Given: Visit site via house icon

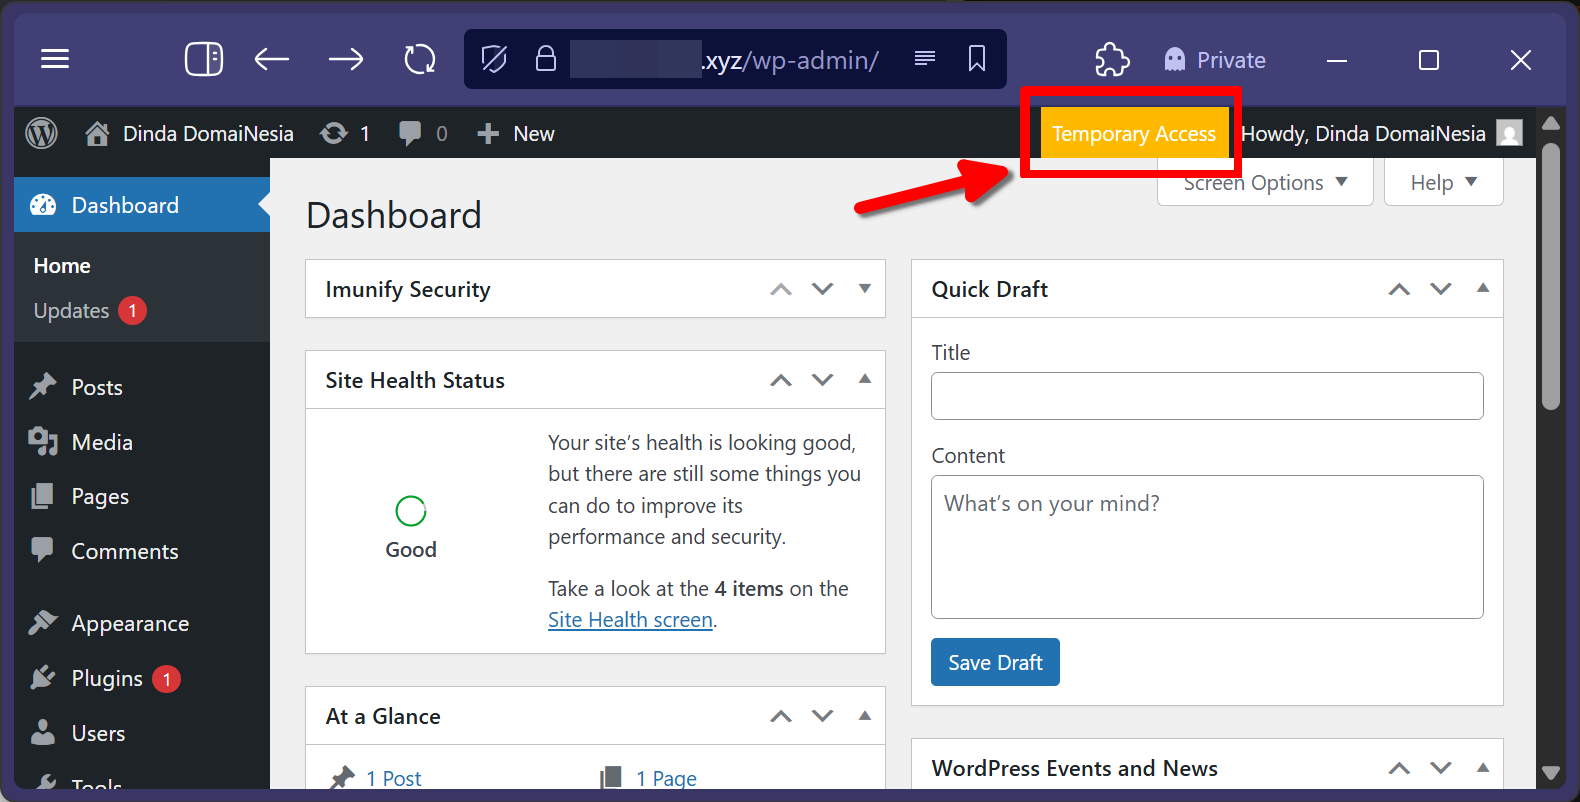Looking at the screenshot, I should pyautogui.click(x=97, y=133).
